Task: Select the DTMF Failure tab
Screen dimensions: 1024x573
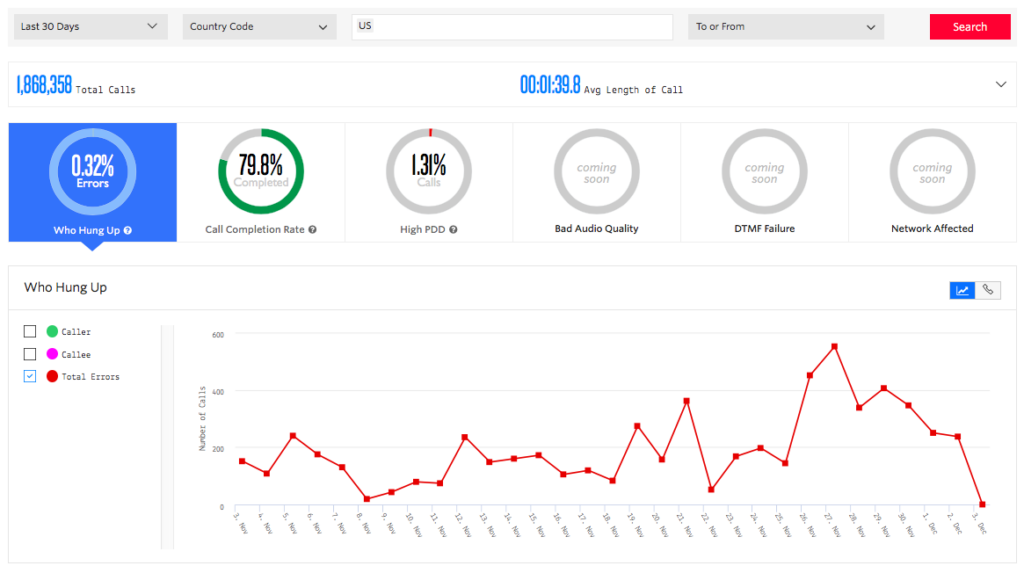Action: point(764,182)
